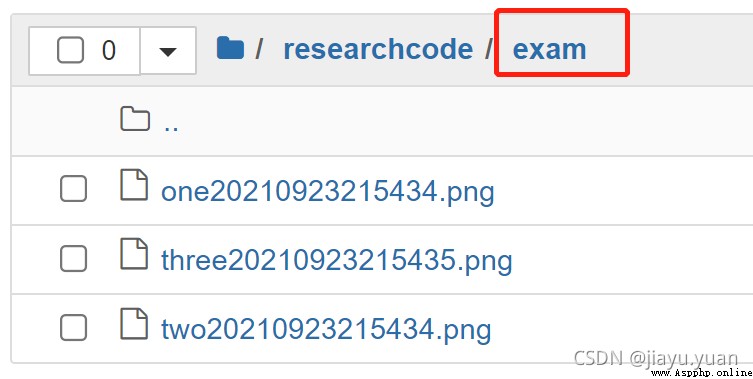Click the file icon beside two20210923215434.png
Image resolution: width=753 pixels, height=379 pixels.
coord(134,323)
